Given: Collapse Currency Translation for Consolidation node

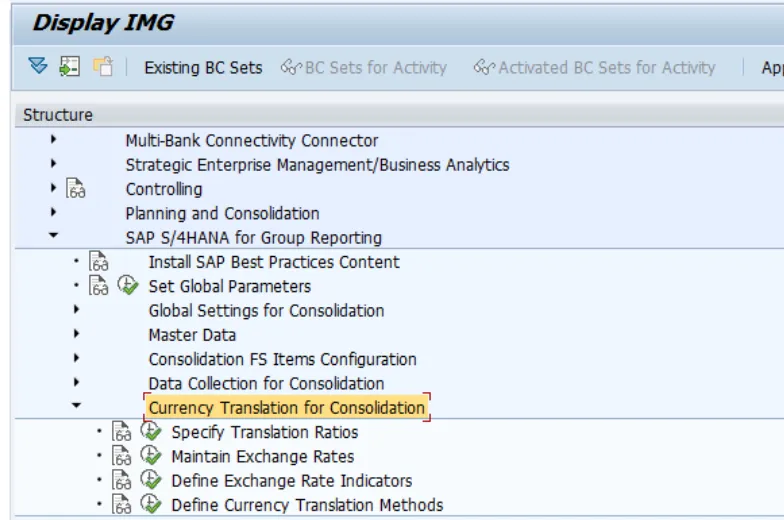Looking at the screenshot, I should (x=76, y=407).
